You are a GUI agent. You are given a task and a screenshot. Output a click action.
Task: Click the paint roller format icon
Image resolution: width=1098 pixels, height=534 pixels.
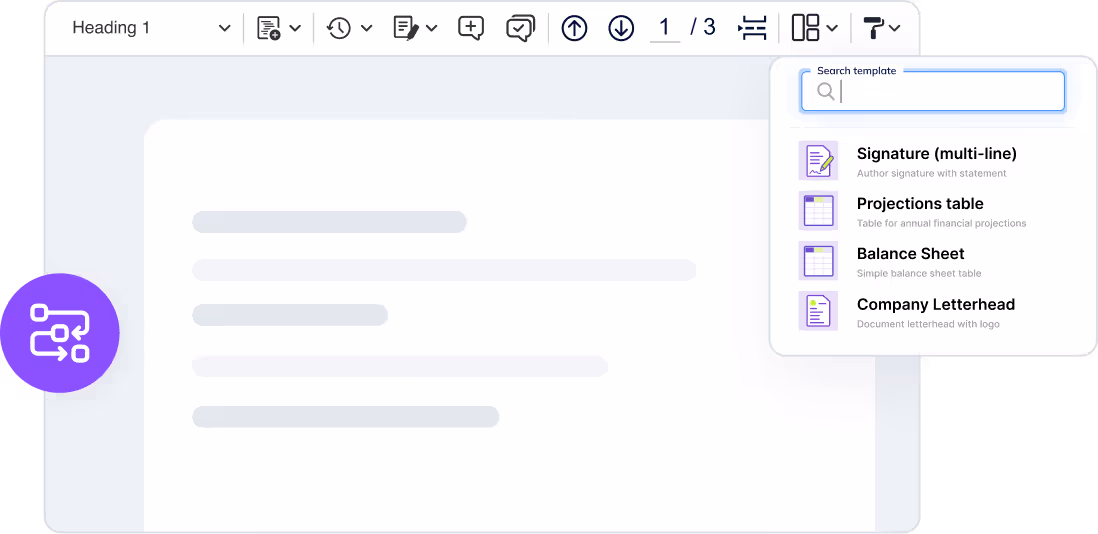pos(873,28)
